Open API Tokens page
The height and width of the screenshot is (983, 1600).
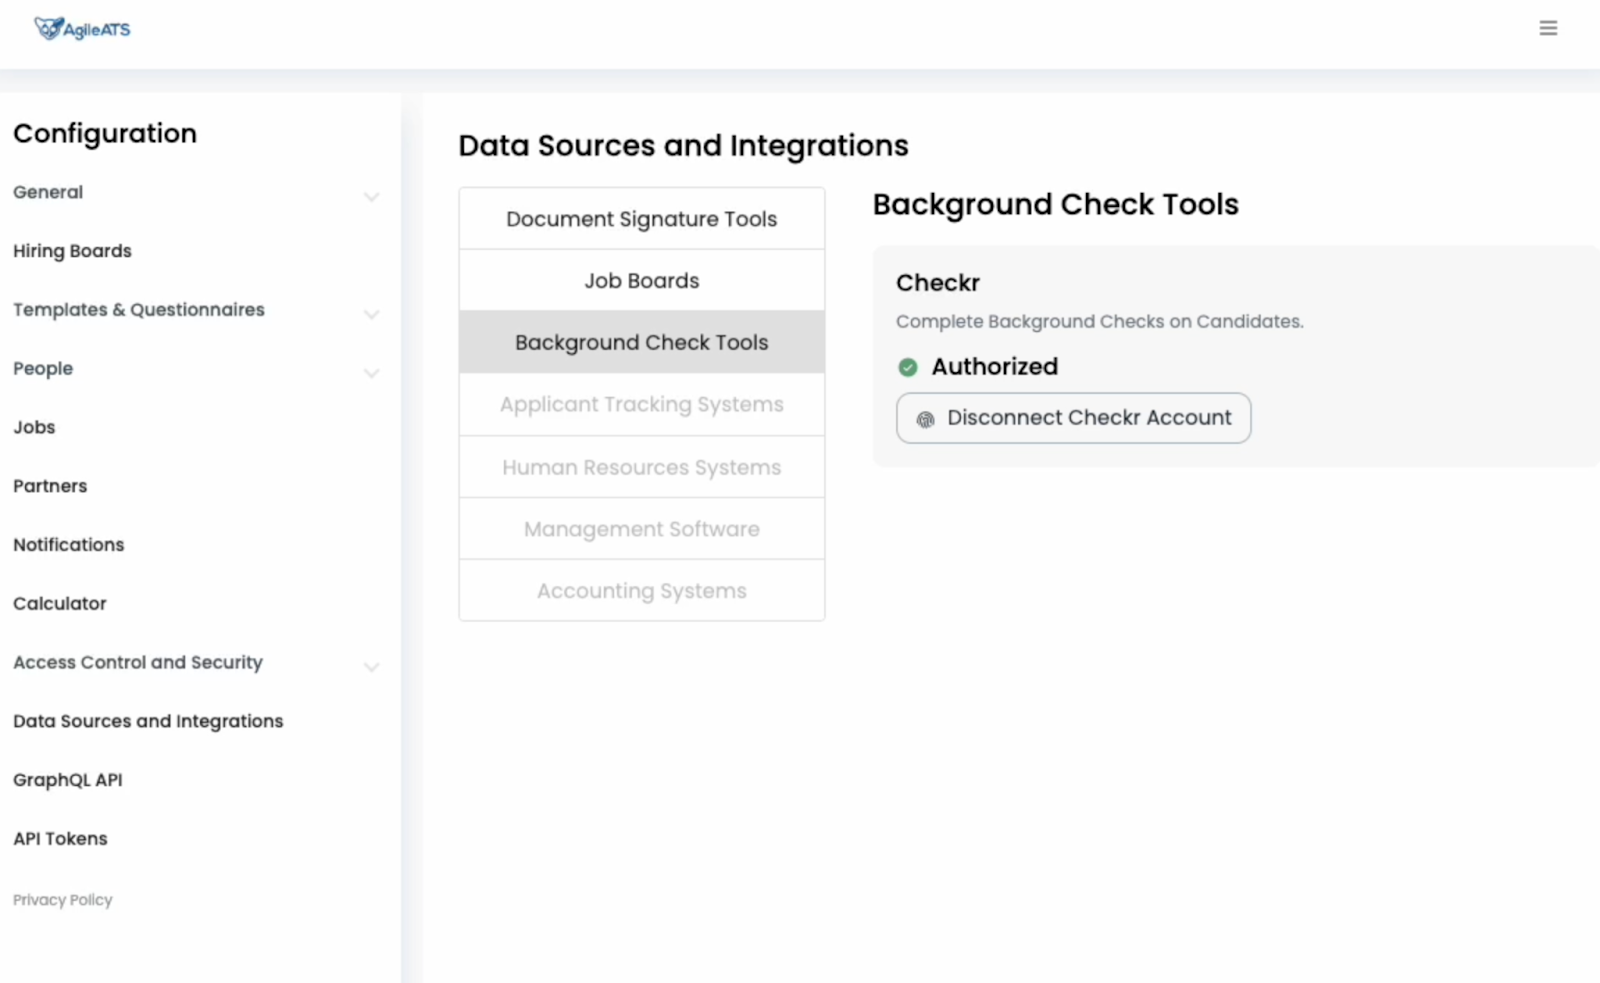click(60, 839)
